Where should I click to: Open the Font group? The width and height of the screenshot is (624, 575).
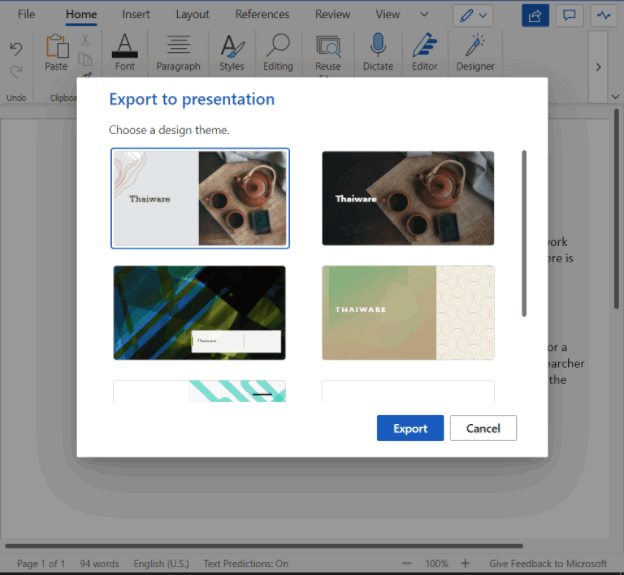125,53
